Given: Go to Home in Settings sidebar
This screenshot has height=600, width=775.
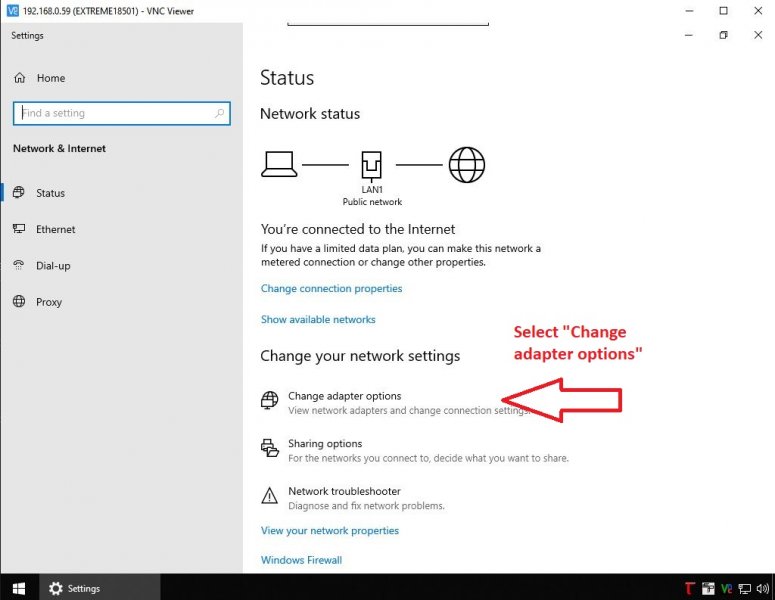Looking at the screenshot, I should [50, 78].
